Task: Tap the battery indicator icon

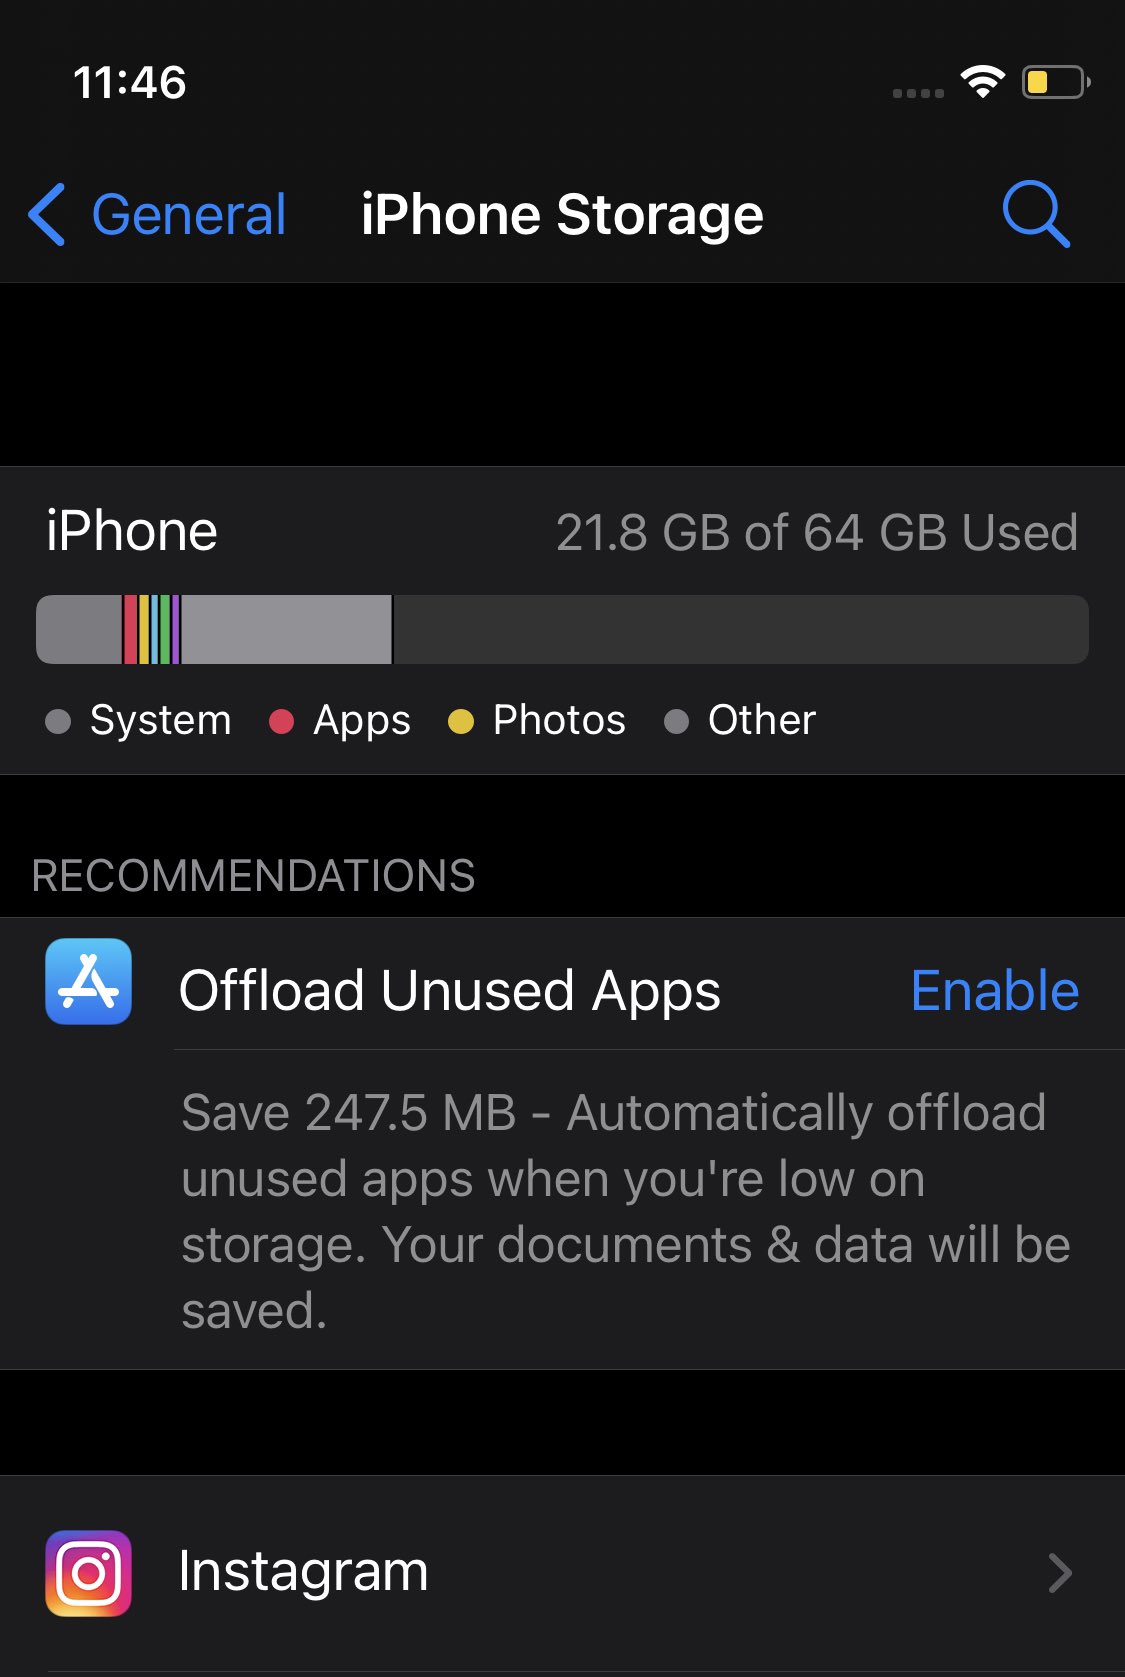Action: 1054,82
